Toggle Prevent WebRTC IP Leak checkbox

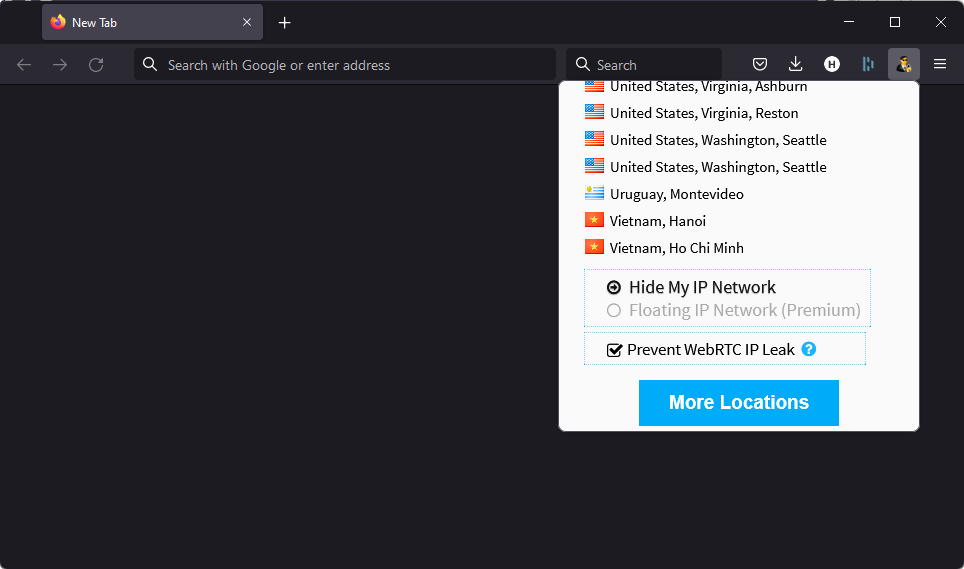pyautogui.click(x=614, y=350)
